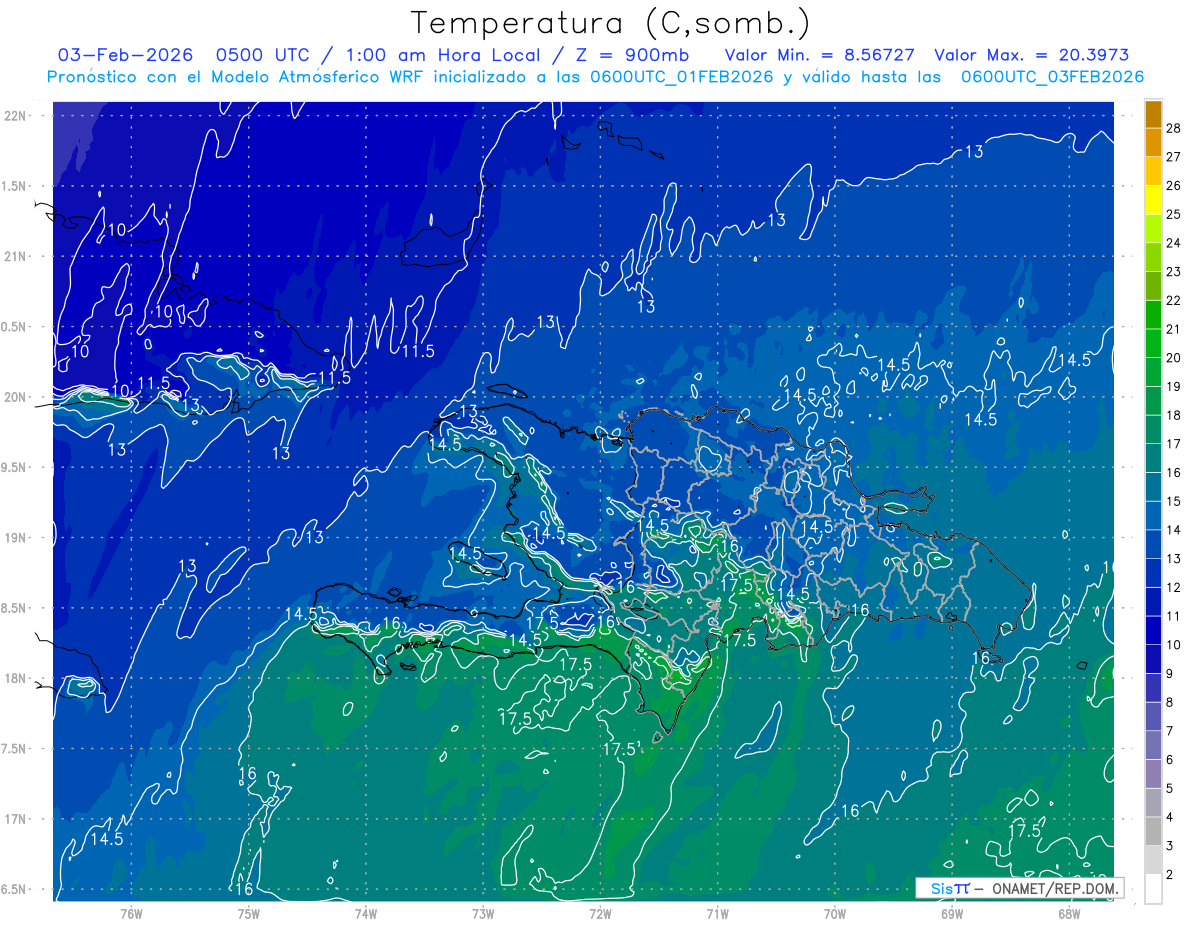Click the "22N" latitude axis label
The height and width of the screenshot is (927, 1200).
tap(17, 116)
